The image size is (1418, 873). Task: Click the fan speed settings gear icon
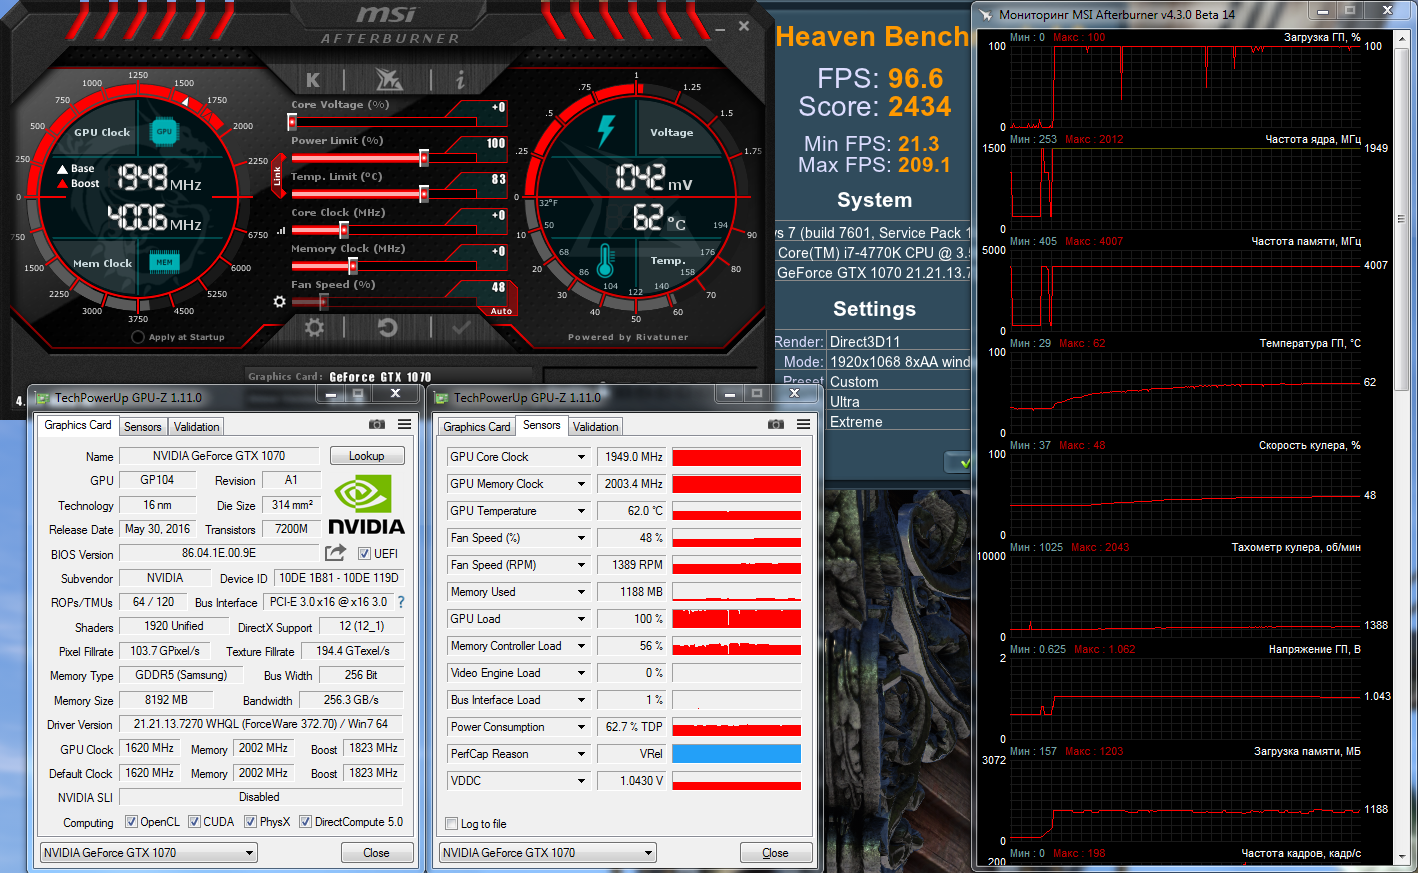pos(280,301)
